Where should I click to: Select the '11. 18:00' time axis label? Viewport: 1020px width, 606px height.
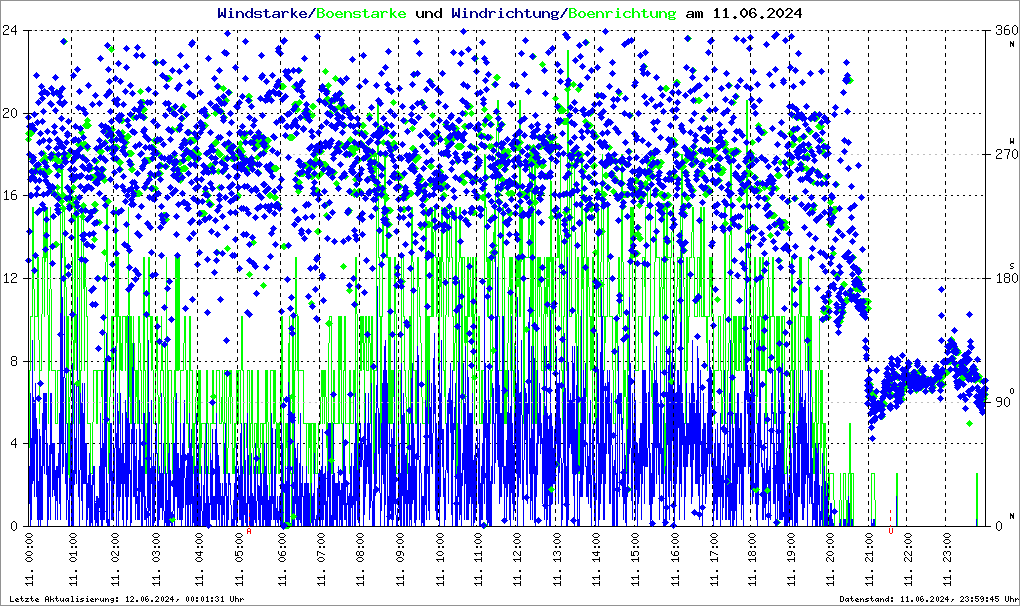pos(752,560)
